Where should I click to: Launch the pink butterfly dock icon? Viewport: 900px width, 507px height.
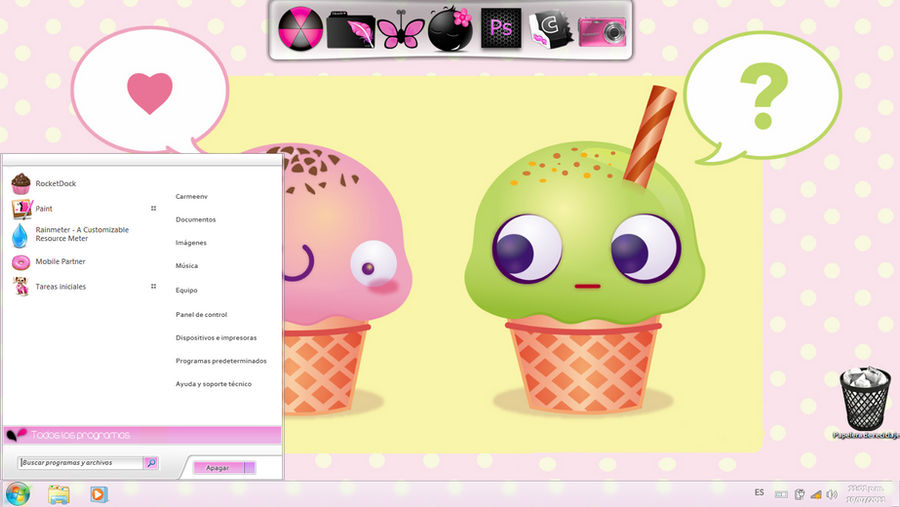(401, 30)
